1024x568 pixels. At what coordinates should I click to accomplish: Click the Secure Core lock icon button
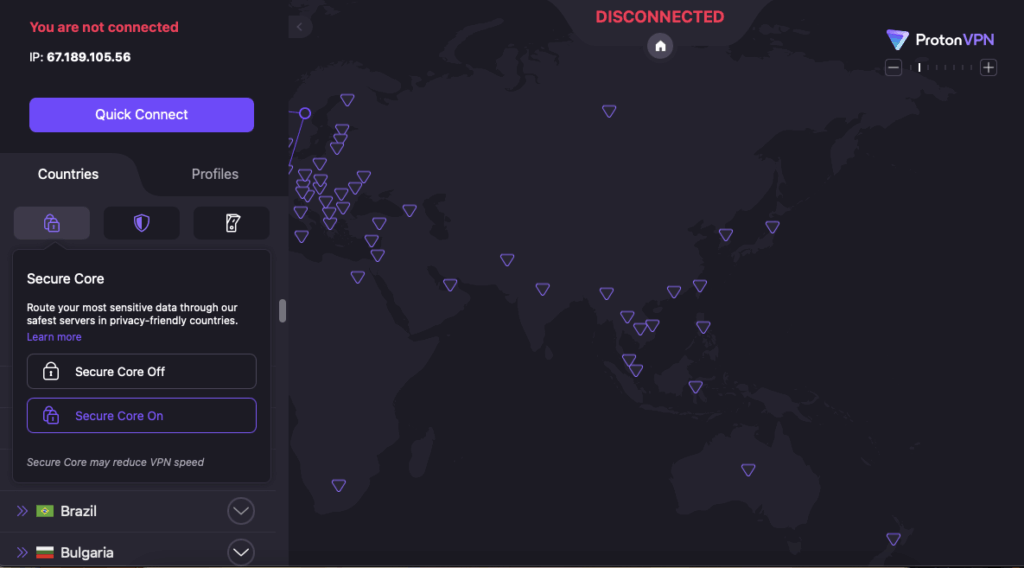point(52,223)
